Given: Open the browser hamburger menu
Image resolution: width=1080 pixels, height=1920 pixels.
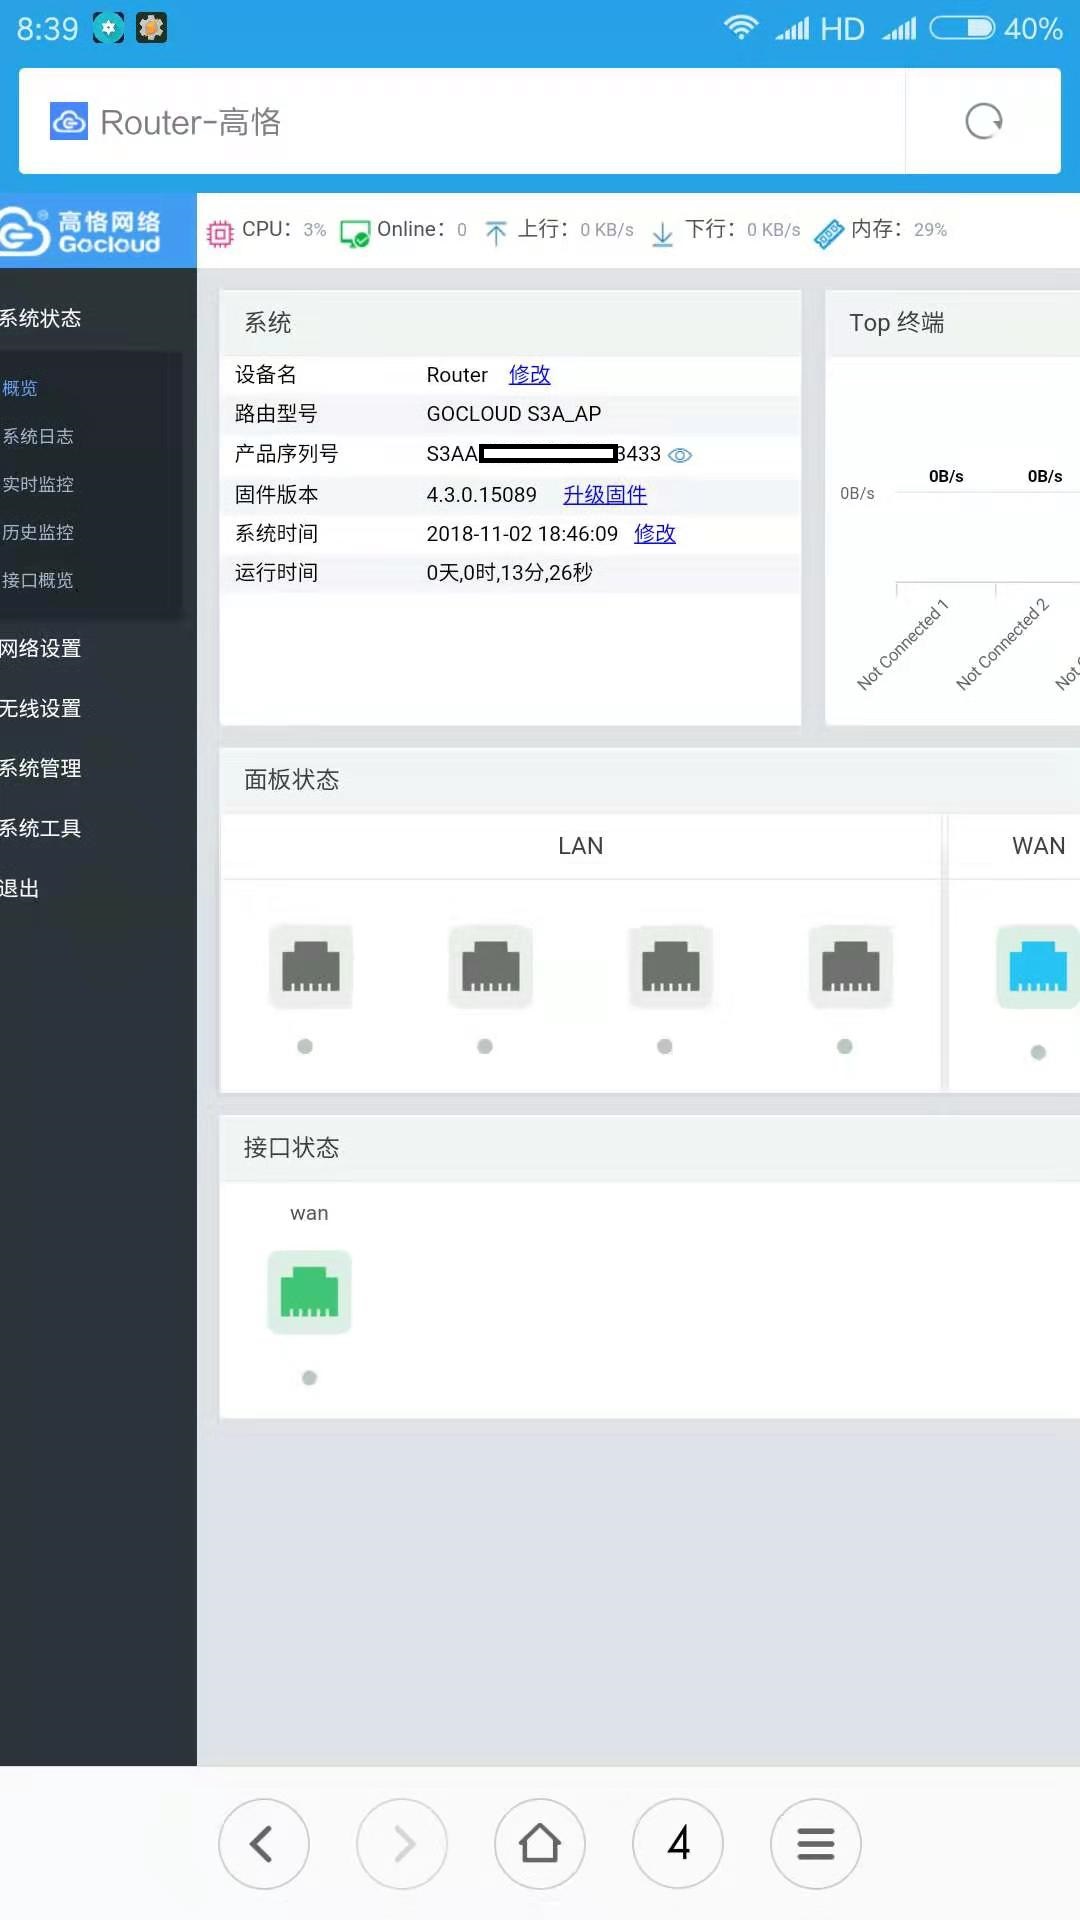Looking at the screenshot, I should (x=816, y=1843).
